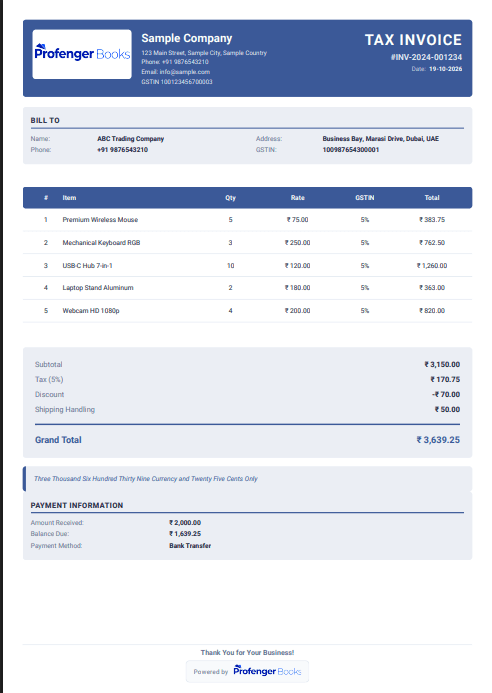This screenshot has height=693, width=492.
Task: Select the company address line 123 Main Street
Action: click(x=204, y=53)
